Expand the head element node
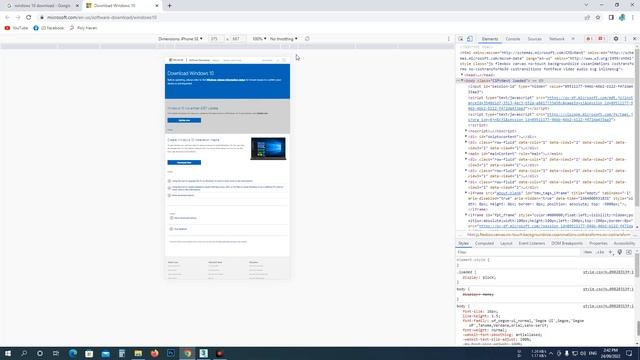Image resolution: width=640 pixels, height=360 pixels. 462,75
